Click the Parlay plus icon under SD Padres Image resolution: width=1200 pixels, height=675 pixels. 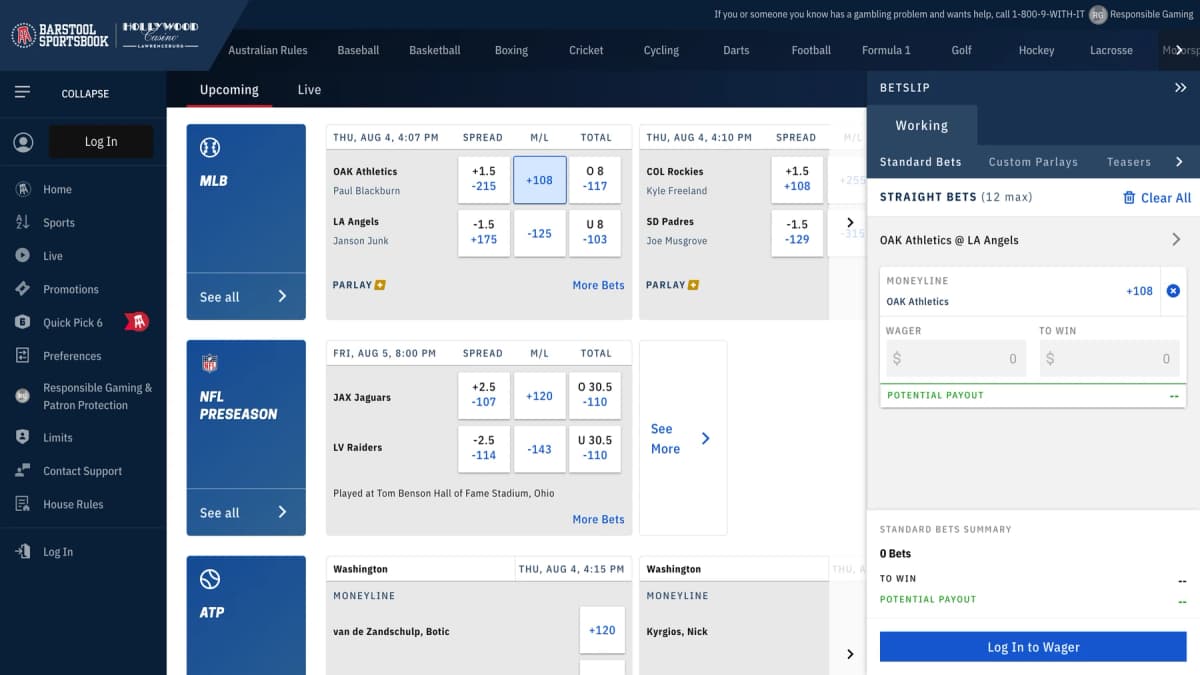pos(694,285)
